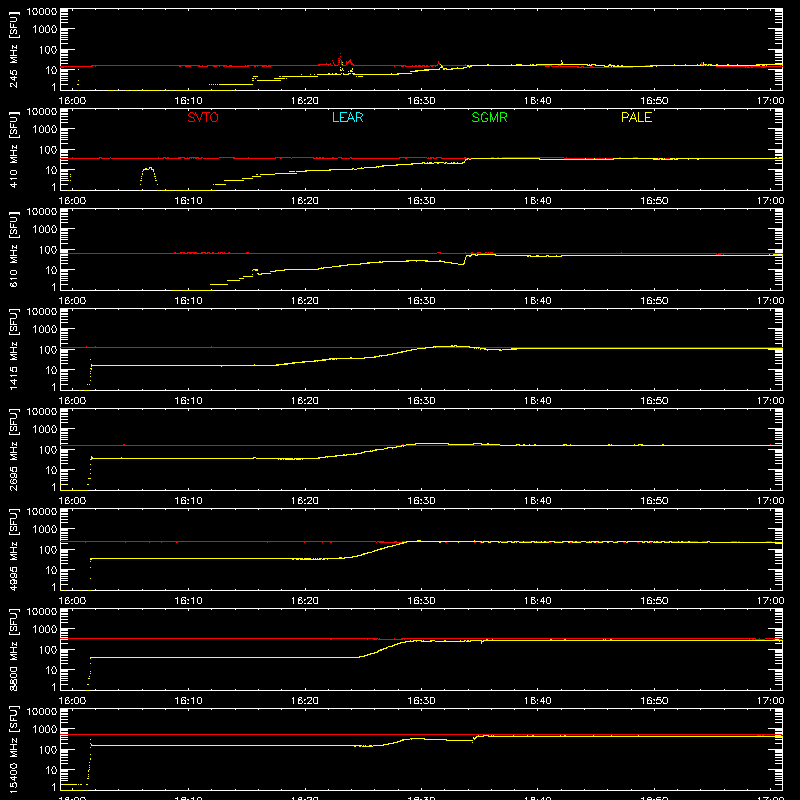Select the 4995 MHz [SFU] axis title
The height and width of the screenshot is (800, 800).
(x=13, y=549)
